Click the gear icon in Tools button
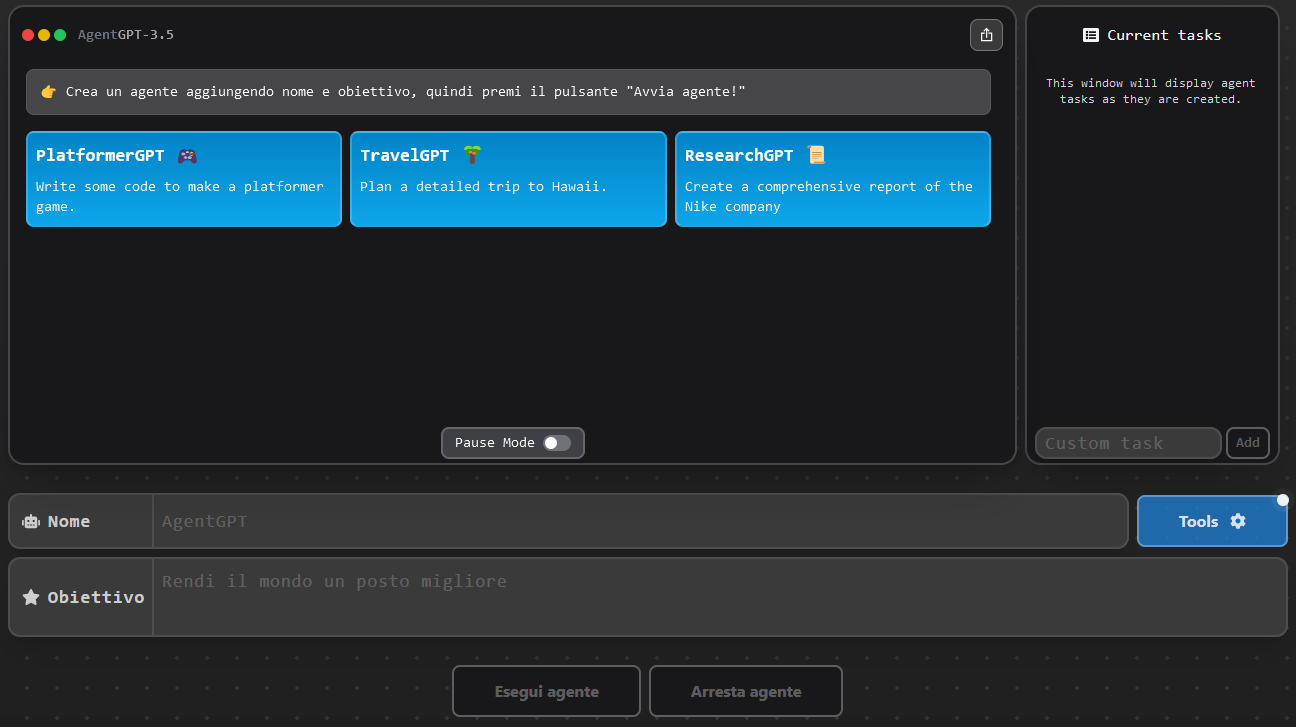The width and height of the screenshot is (1296, 727). [x=1238, y=521]
